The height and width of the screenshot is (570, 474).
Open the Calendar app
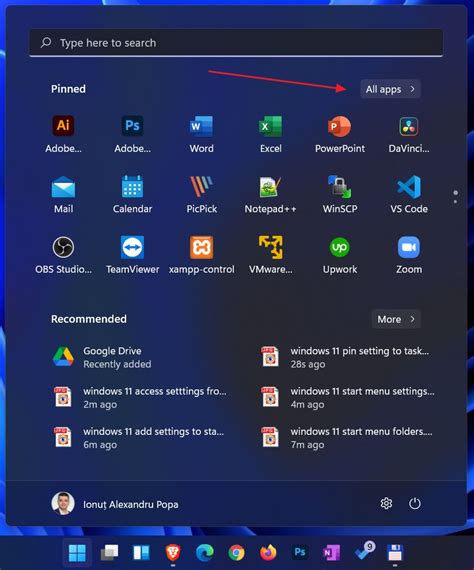pyautogui.click(x=132, y=194)
